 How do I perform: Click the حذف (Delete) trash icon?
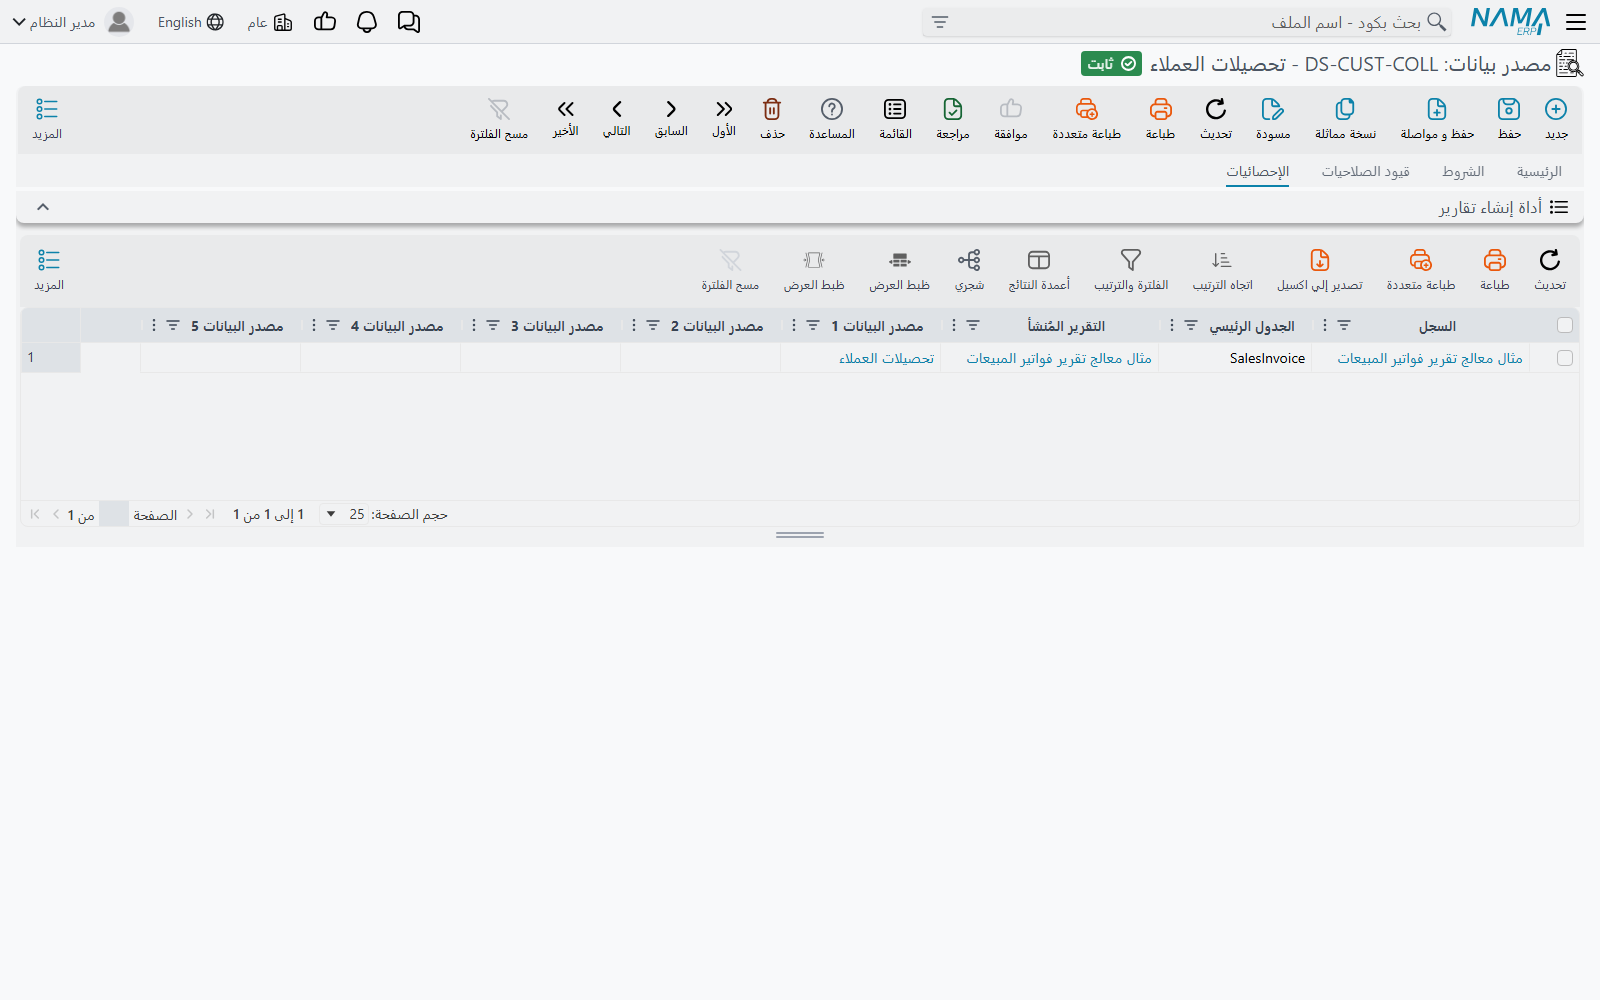(772, 109)
